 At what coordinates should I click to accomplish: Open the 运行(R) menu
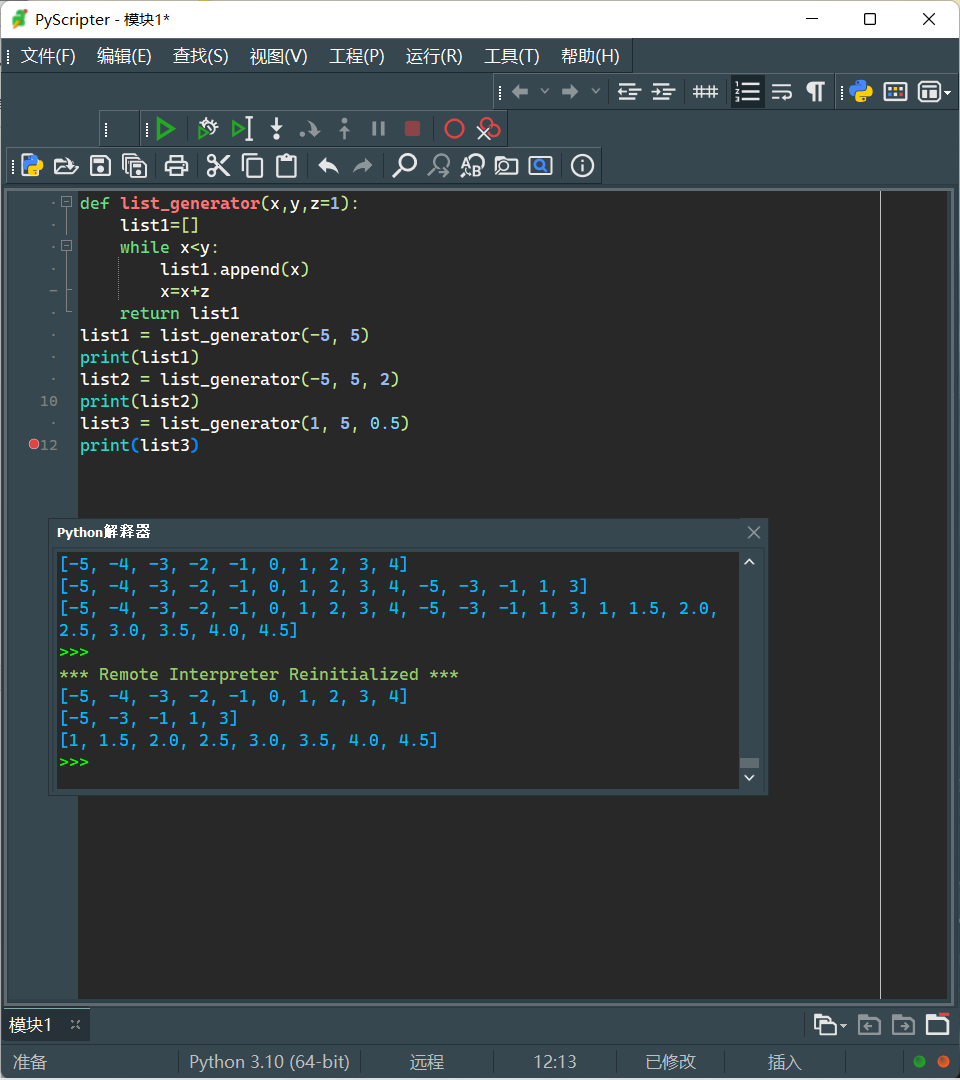434,57
